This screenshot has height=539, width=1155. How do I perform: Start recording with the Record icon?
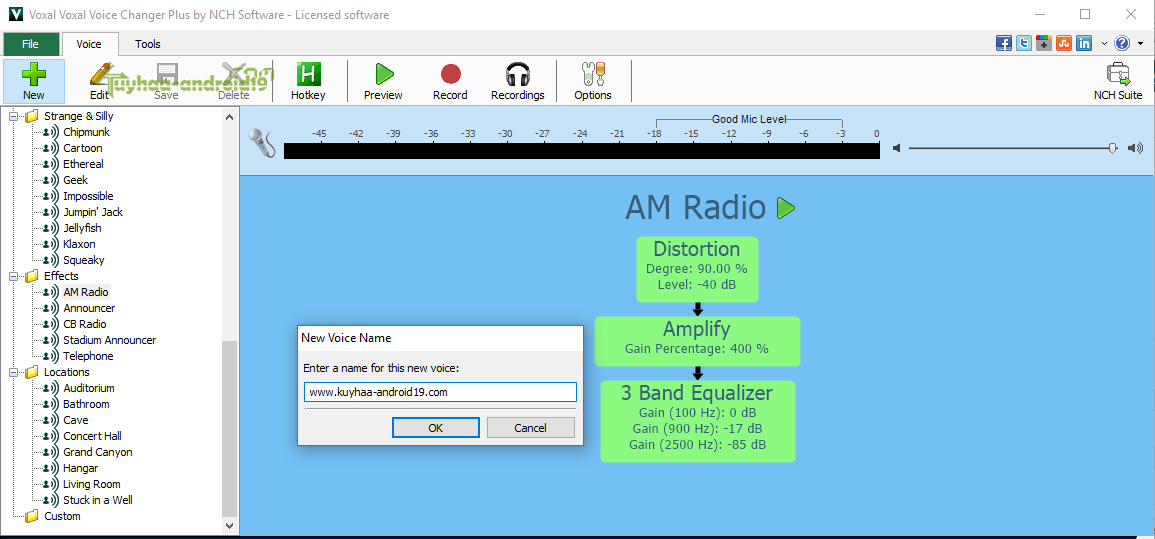pyautogui.click(x=450, y=74)
